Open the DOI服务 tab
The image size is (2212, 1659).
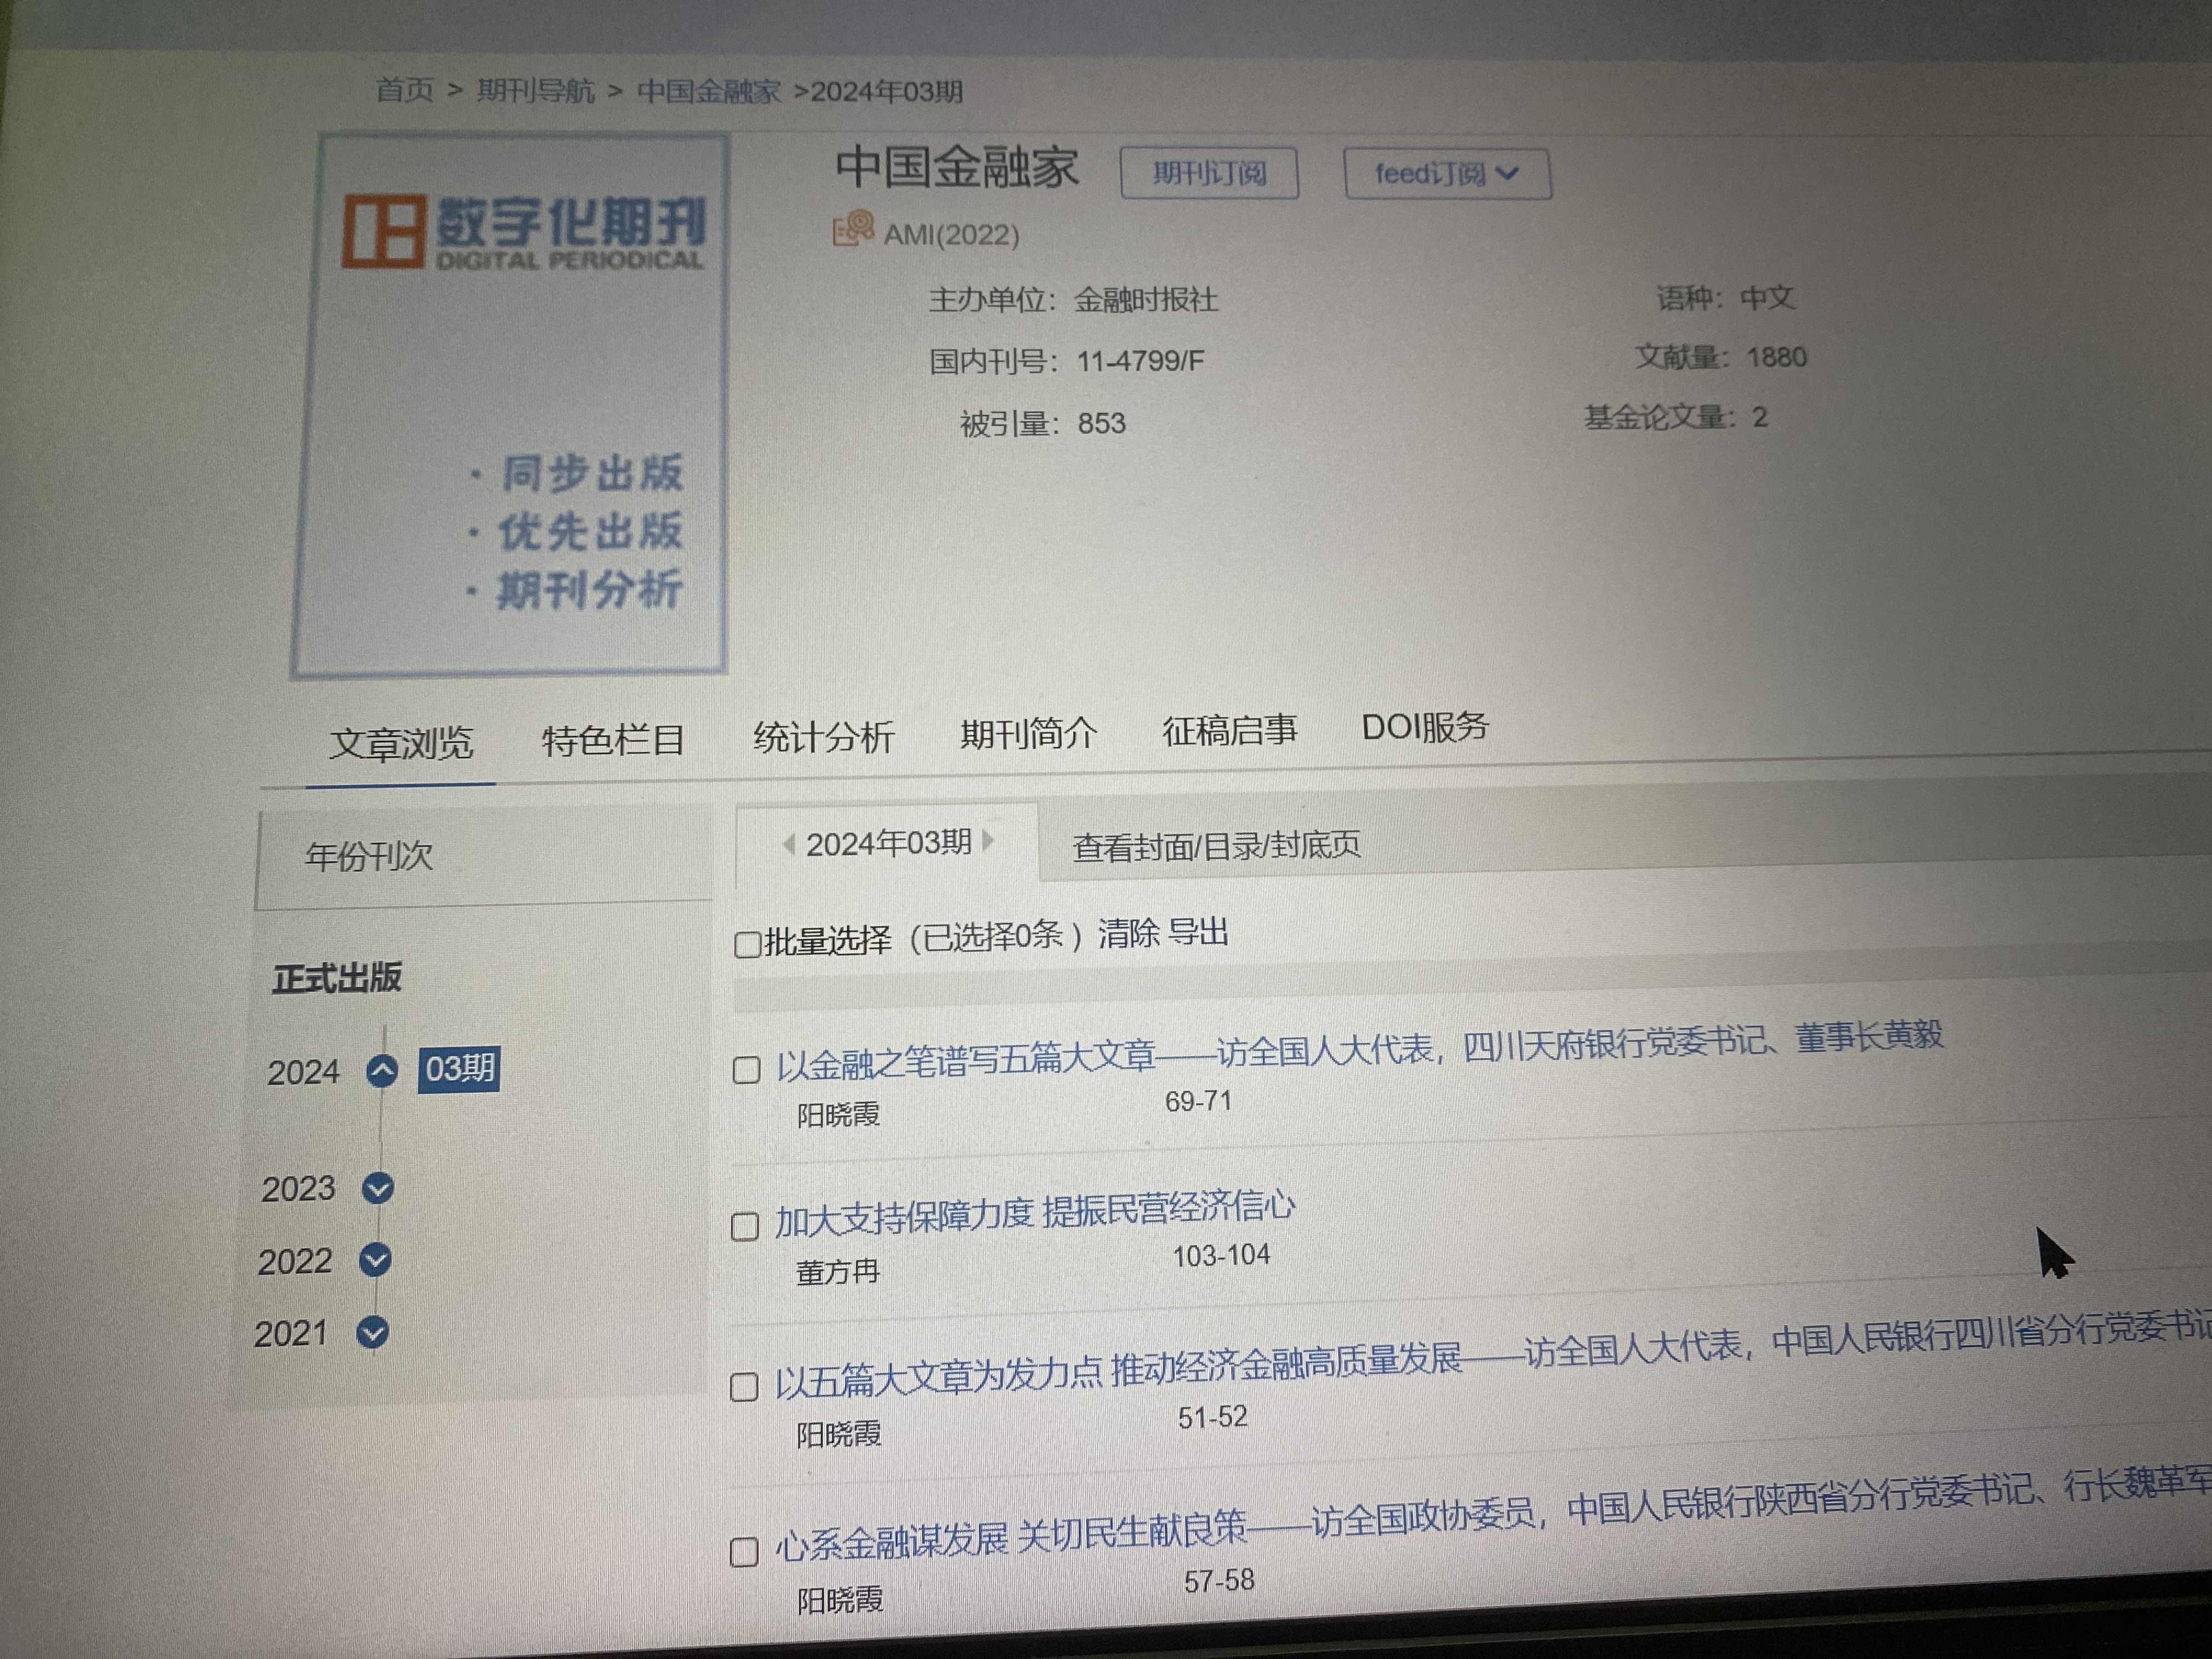point(1425,727)
